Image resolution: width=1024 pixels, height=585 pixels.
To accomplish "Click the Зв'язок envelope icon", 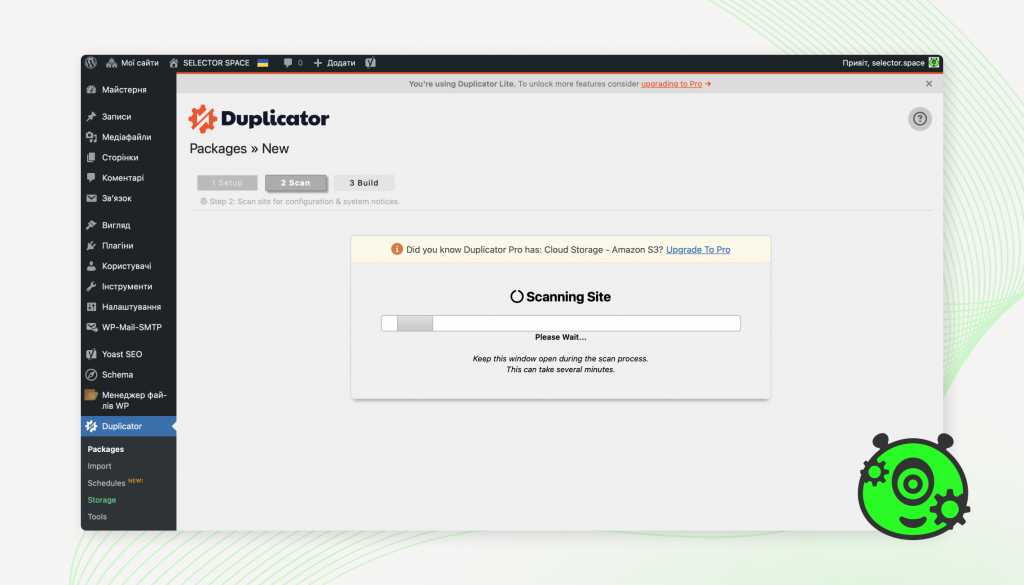I will coord(93,198).
